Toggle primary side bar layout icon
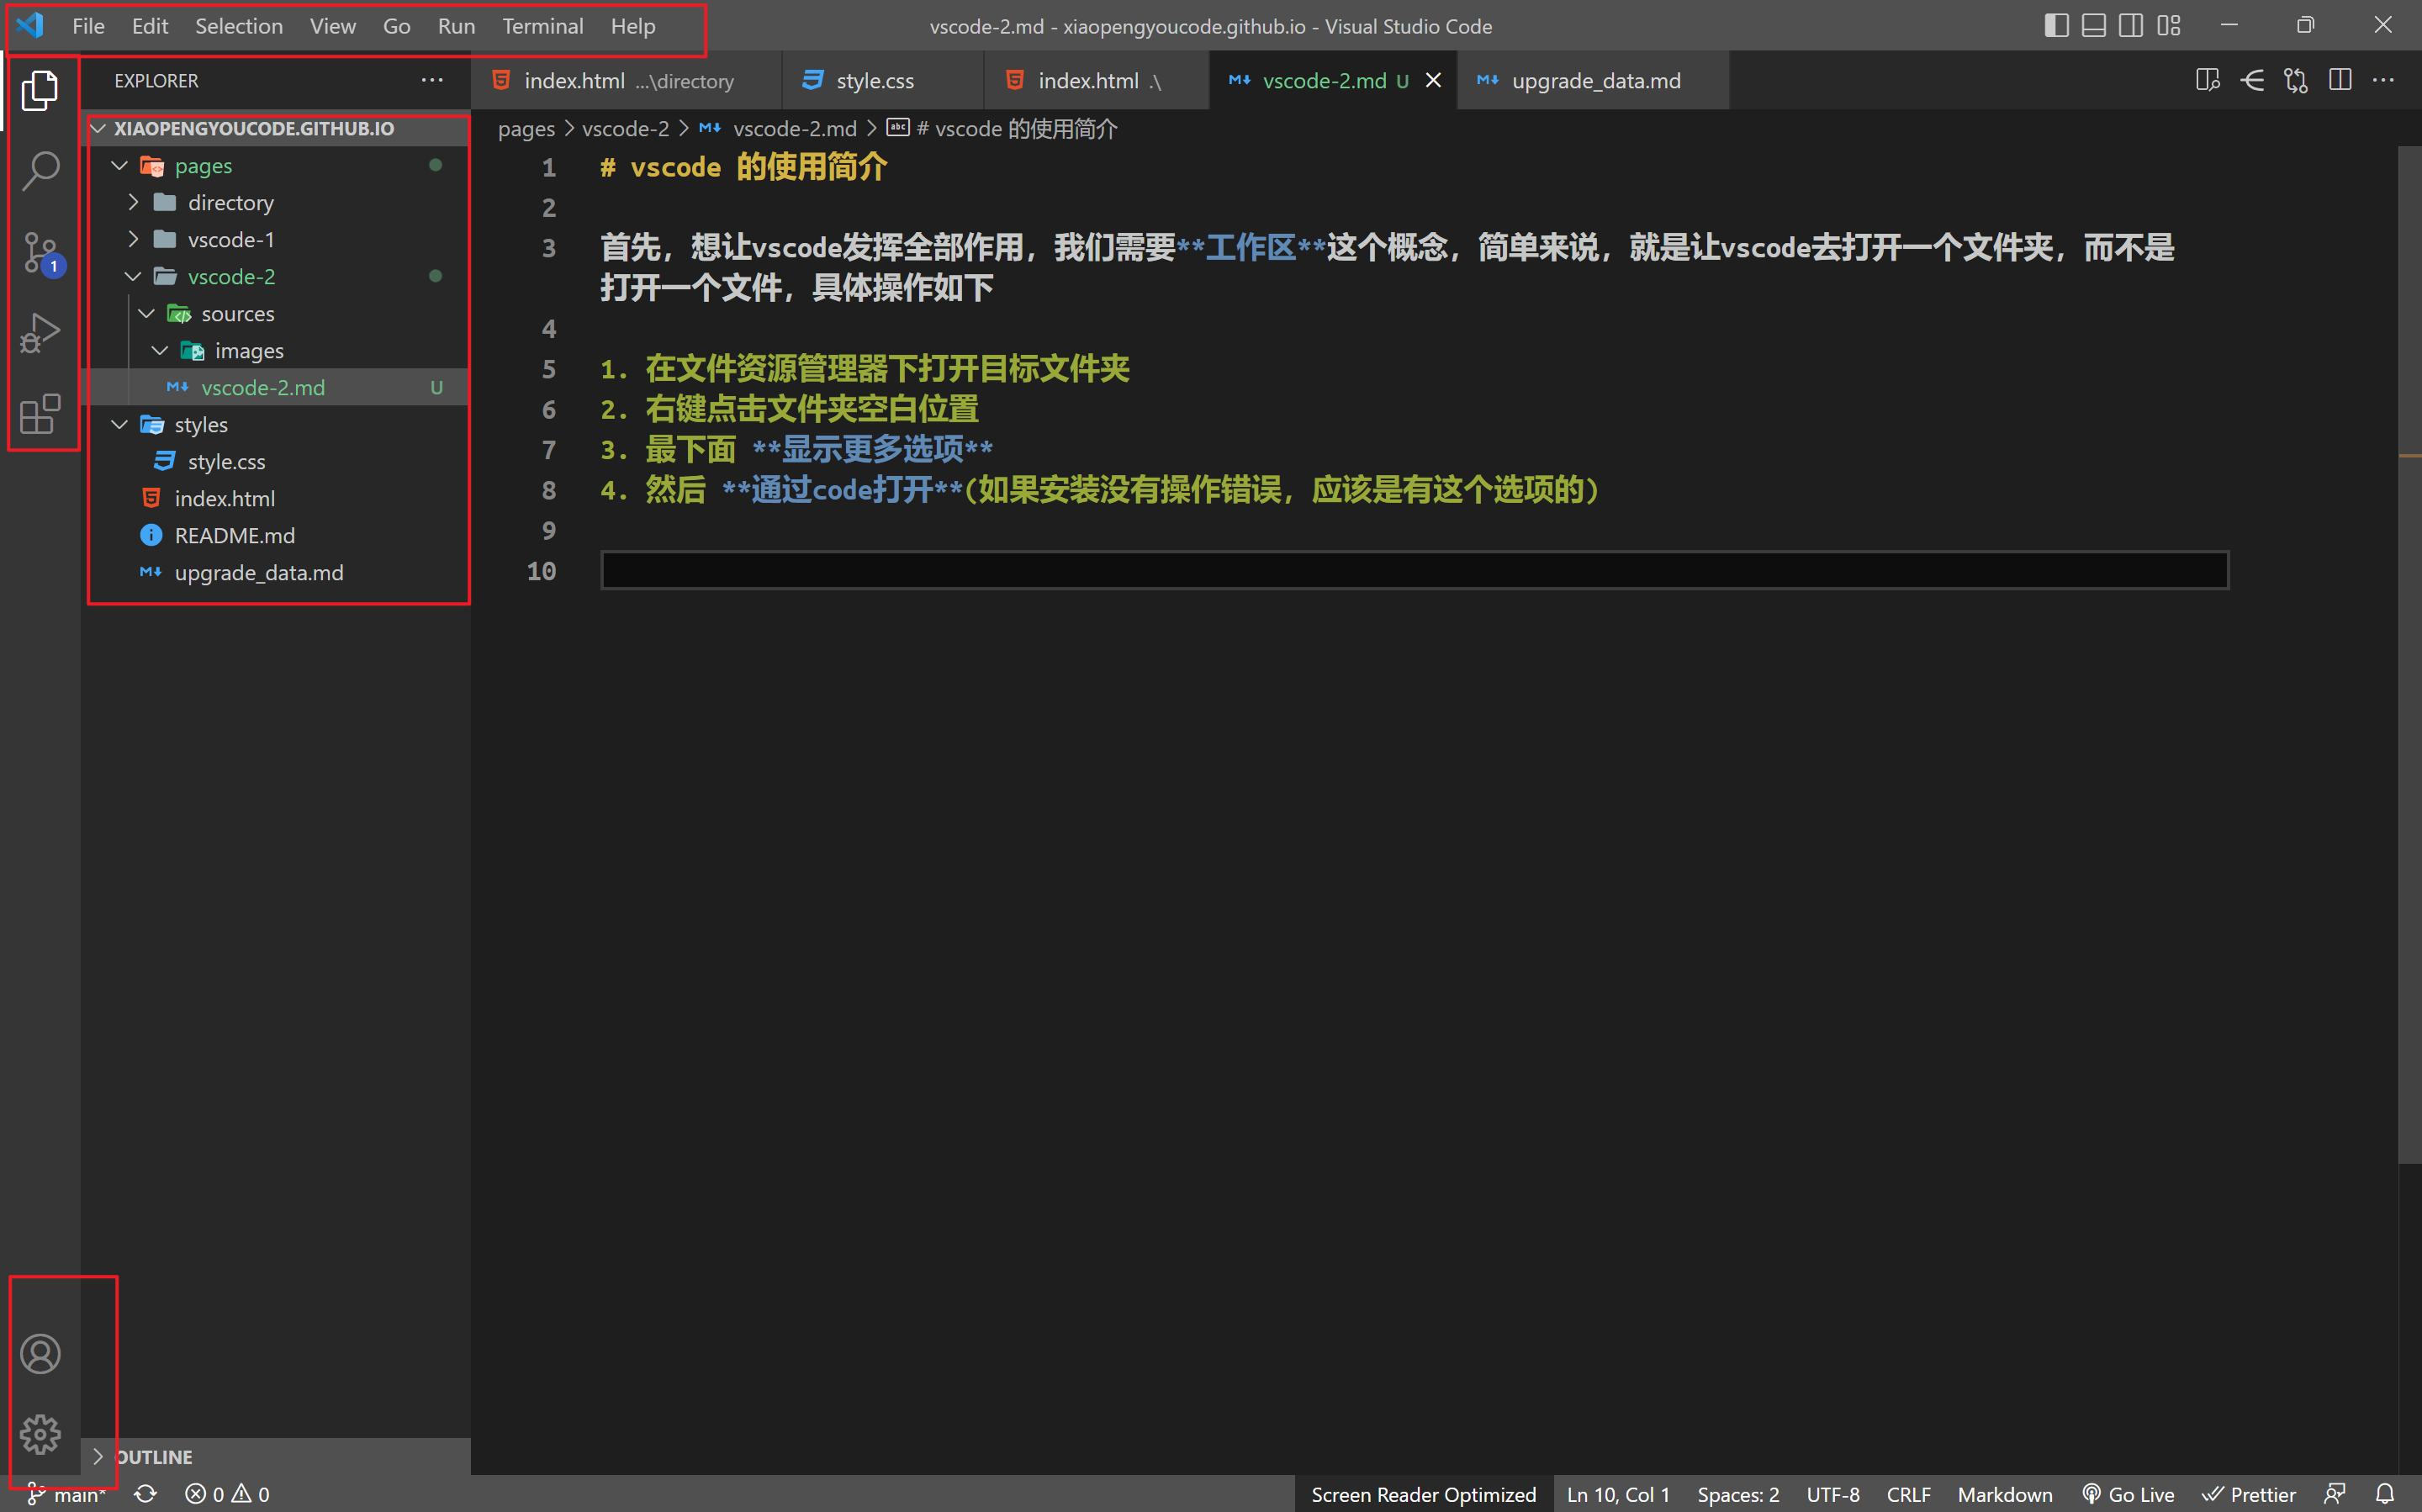The height and width of the screenshot is (1512, 2422). [2056, 25]
